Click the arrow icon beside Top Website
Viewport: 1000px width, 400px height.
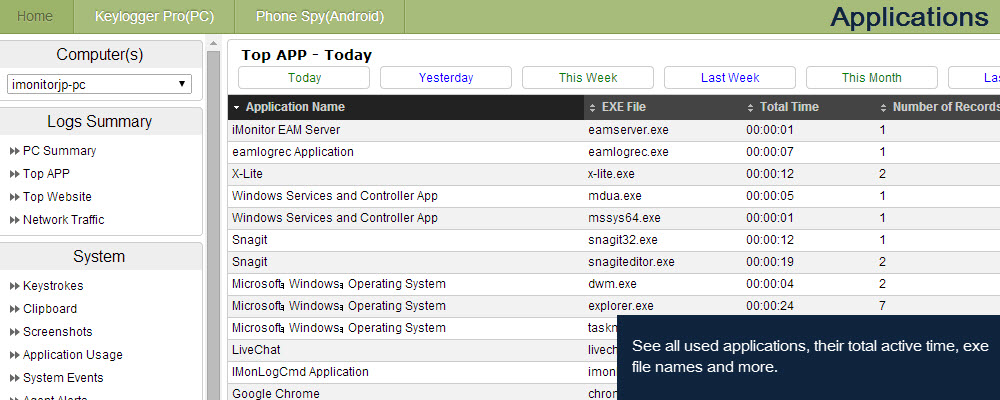[x=15, y=197]
